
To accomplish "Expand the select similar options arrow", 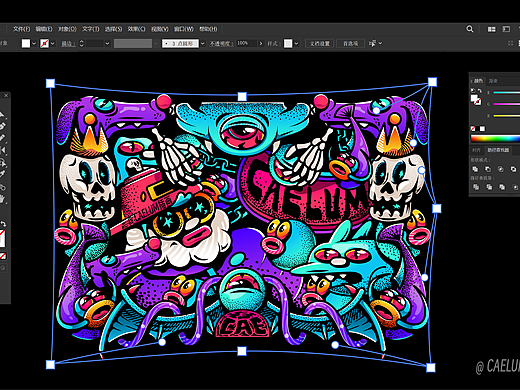I will click(x=380, y=43).
